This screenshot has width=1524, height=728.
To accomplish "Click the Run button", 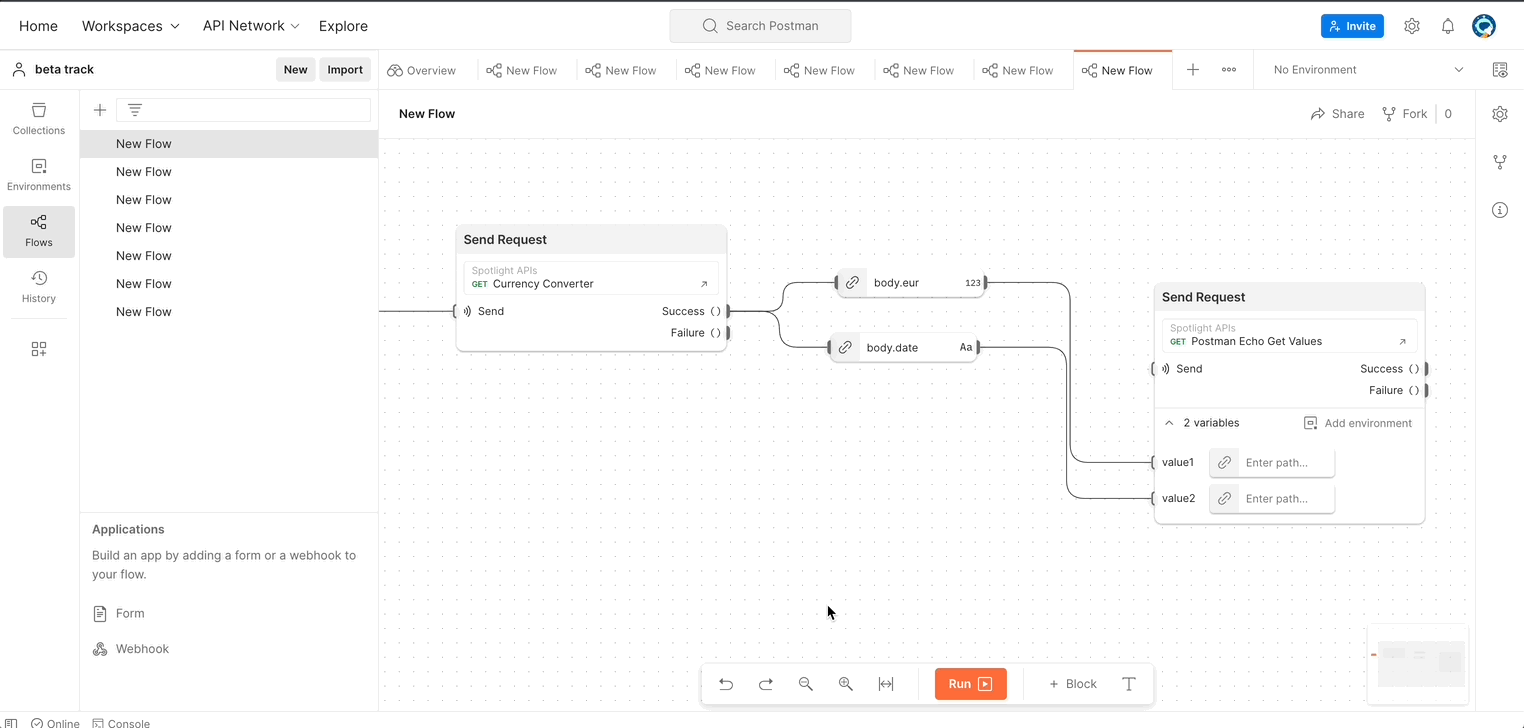I will point(969,684).
